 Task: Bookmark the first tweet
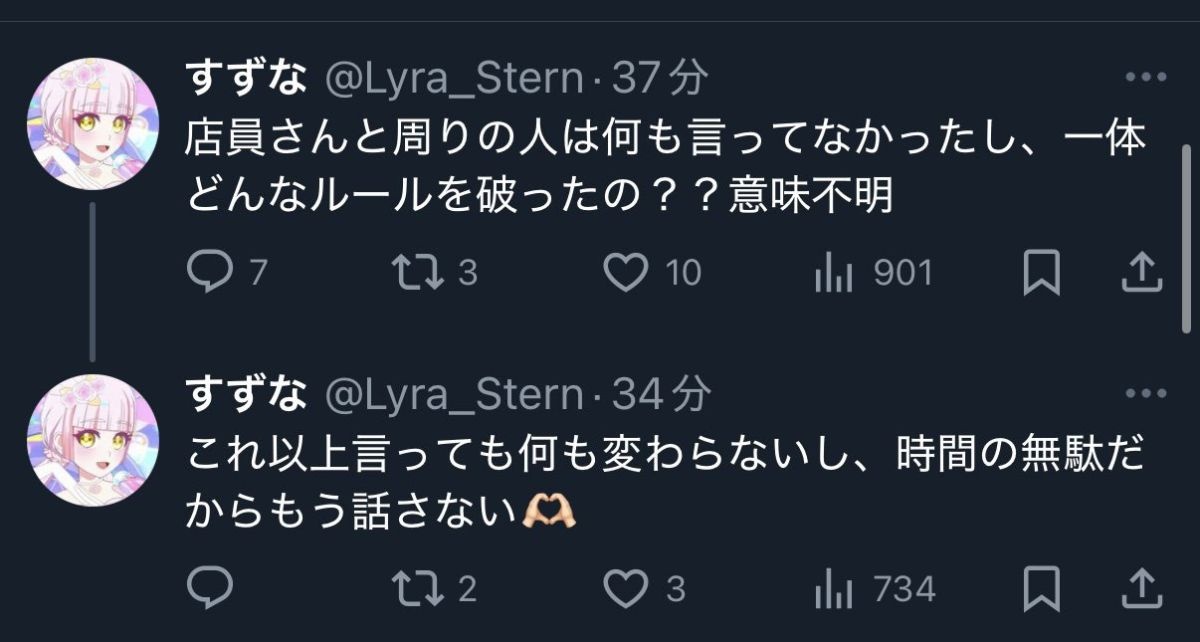[1041, 272]
